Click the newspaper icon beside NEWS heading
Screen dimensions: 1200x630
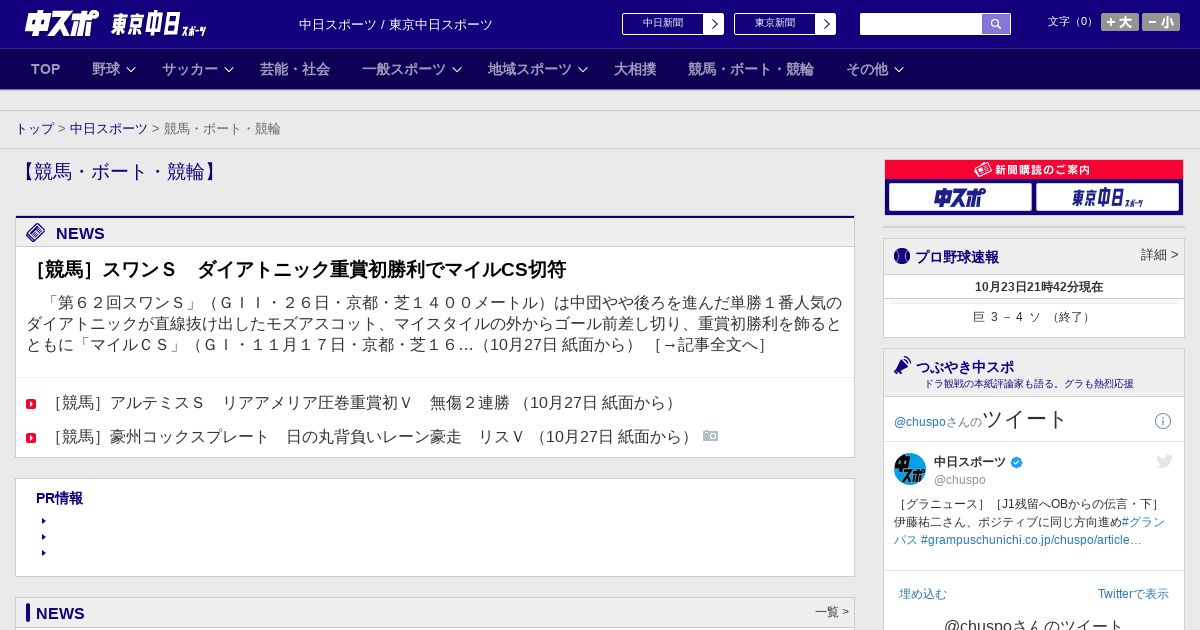pos(36,233)
